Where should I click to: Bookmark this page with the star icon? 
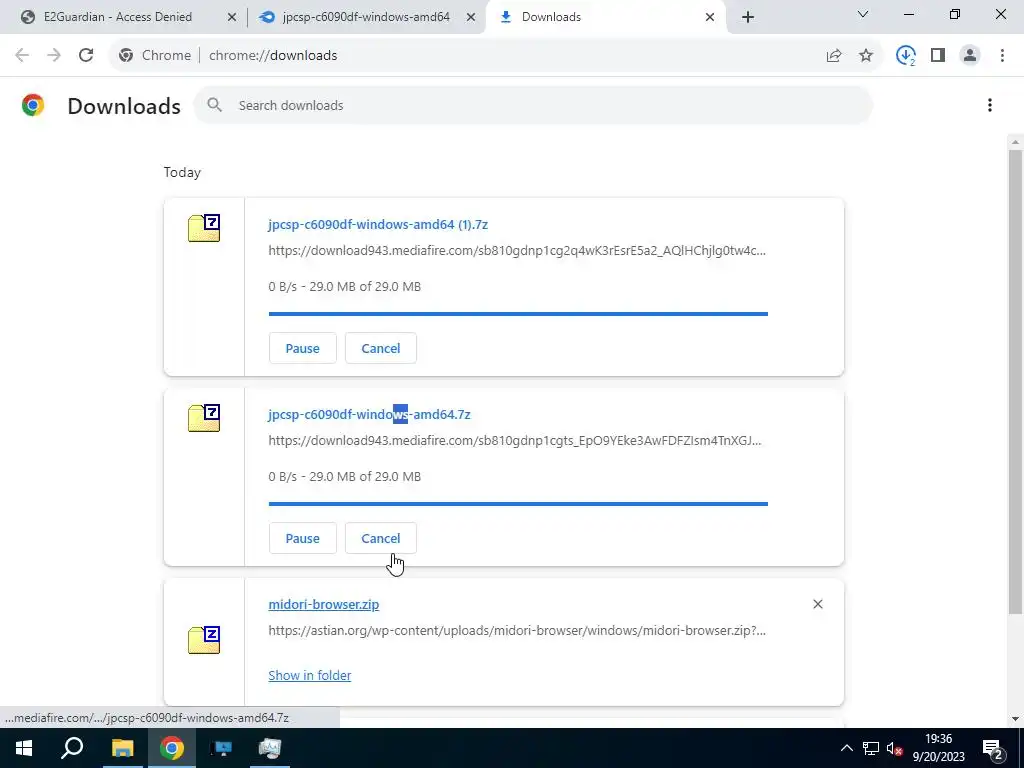(x=866, y=56)
